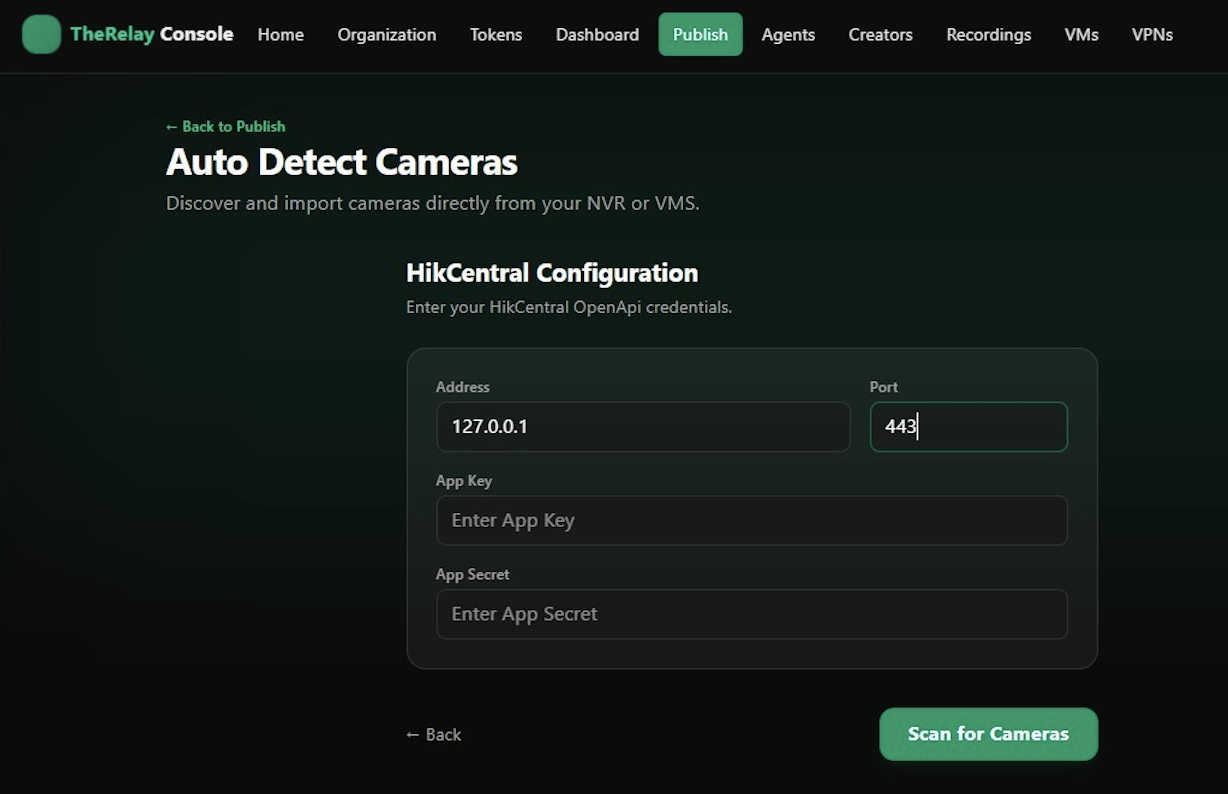Open the Recordings section

click(x=988, y=34)
